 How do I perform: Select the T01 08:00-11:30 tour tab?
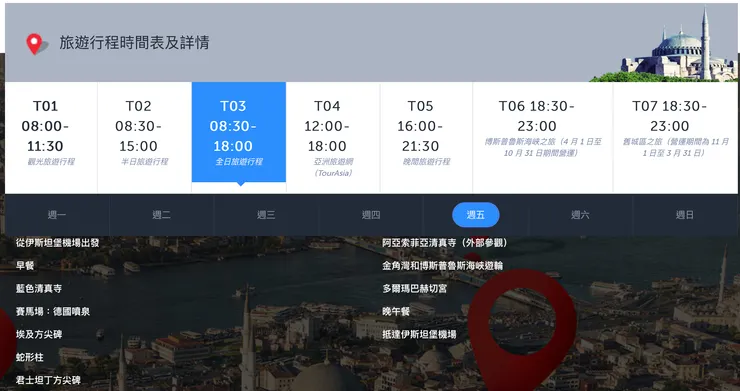tap(51, 137)
